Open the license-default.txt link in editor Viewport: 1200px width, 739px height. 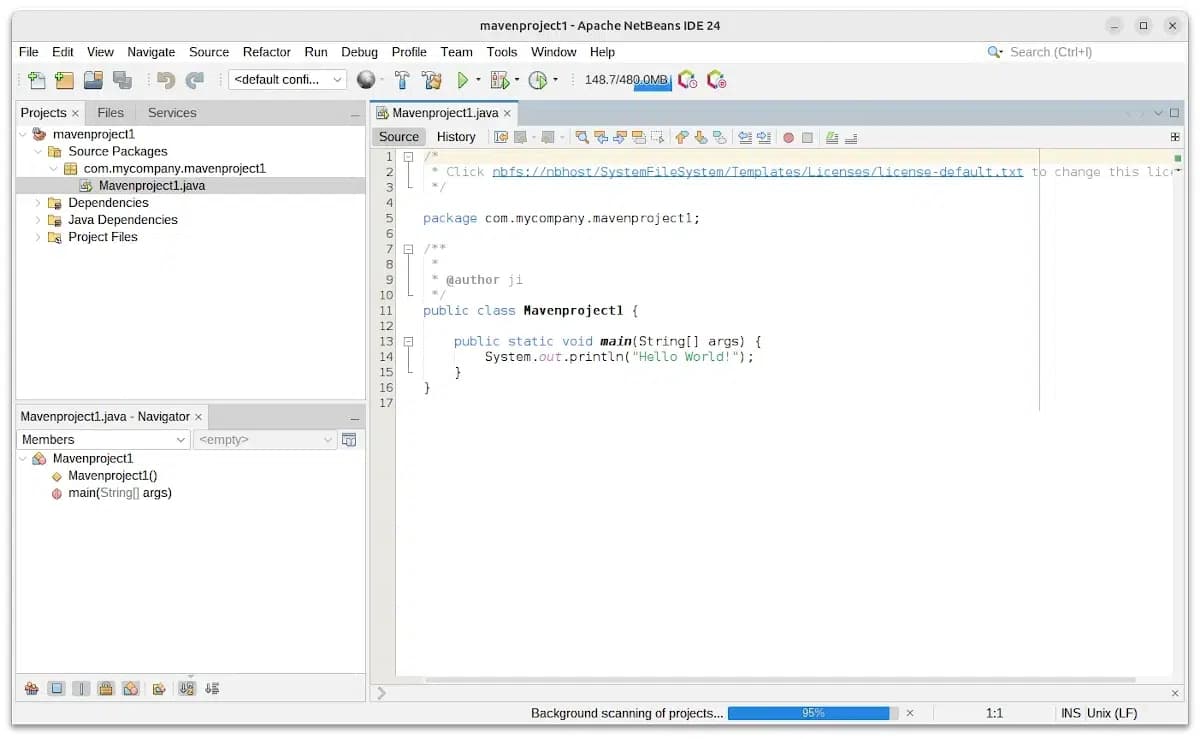click(x=758, y=172)
